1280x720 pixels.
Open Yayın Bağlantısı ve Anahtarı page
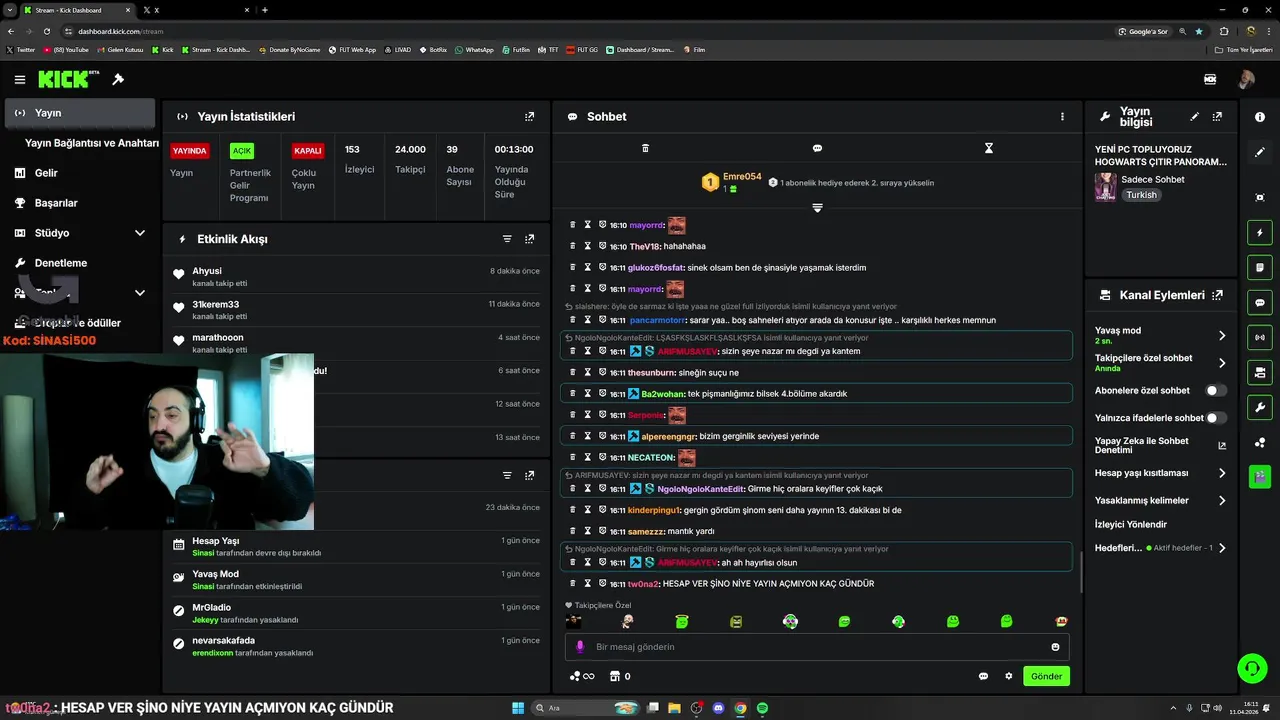tap(92, 143)
